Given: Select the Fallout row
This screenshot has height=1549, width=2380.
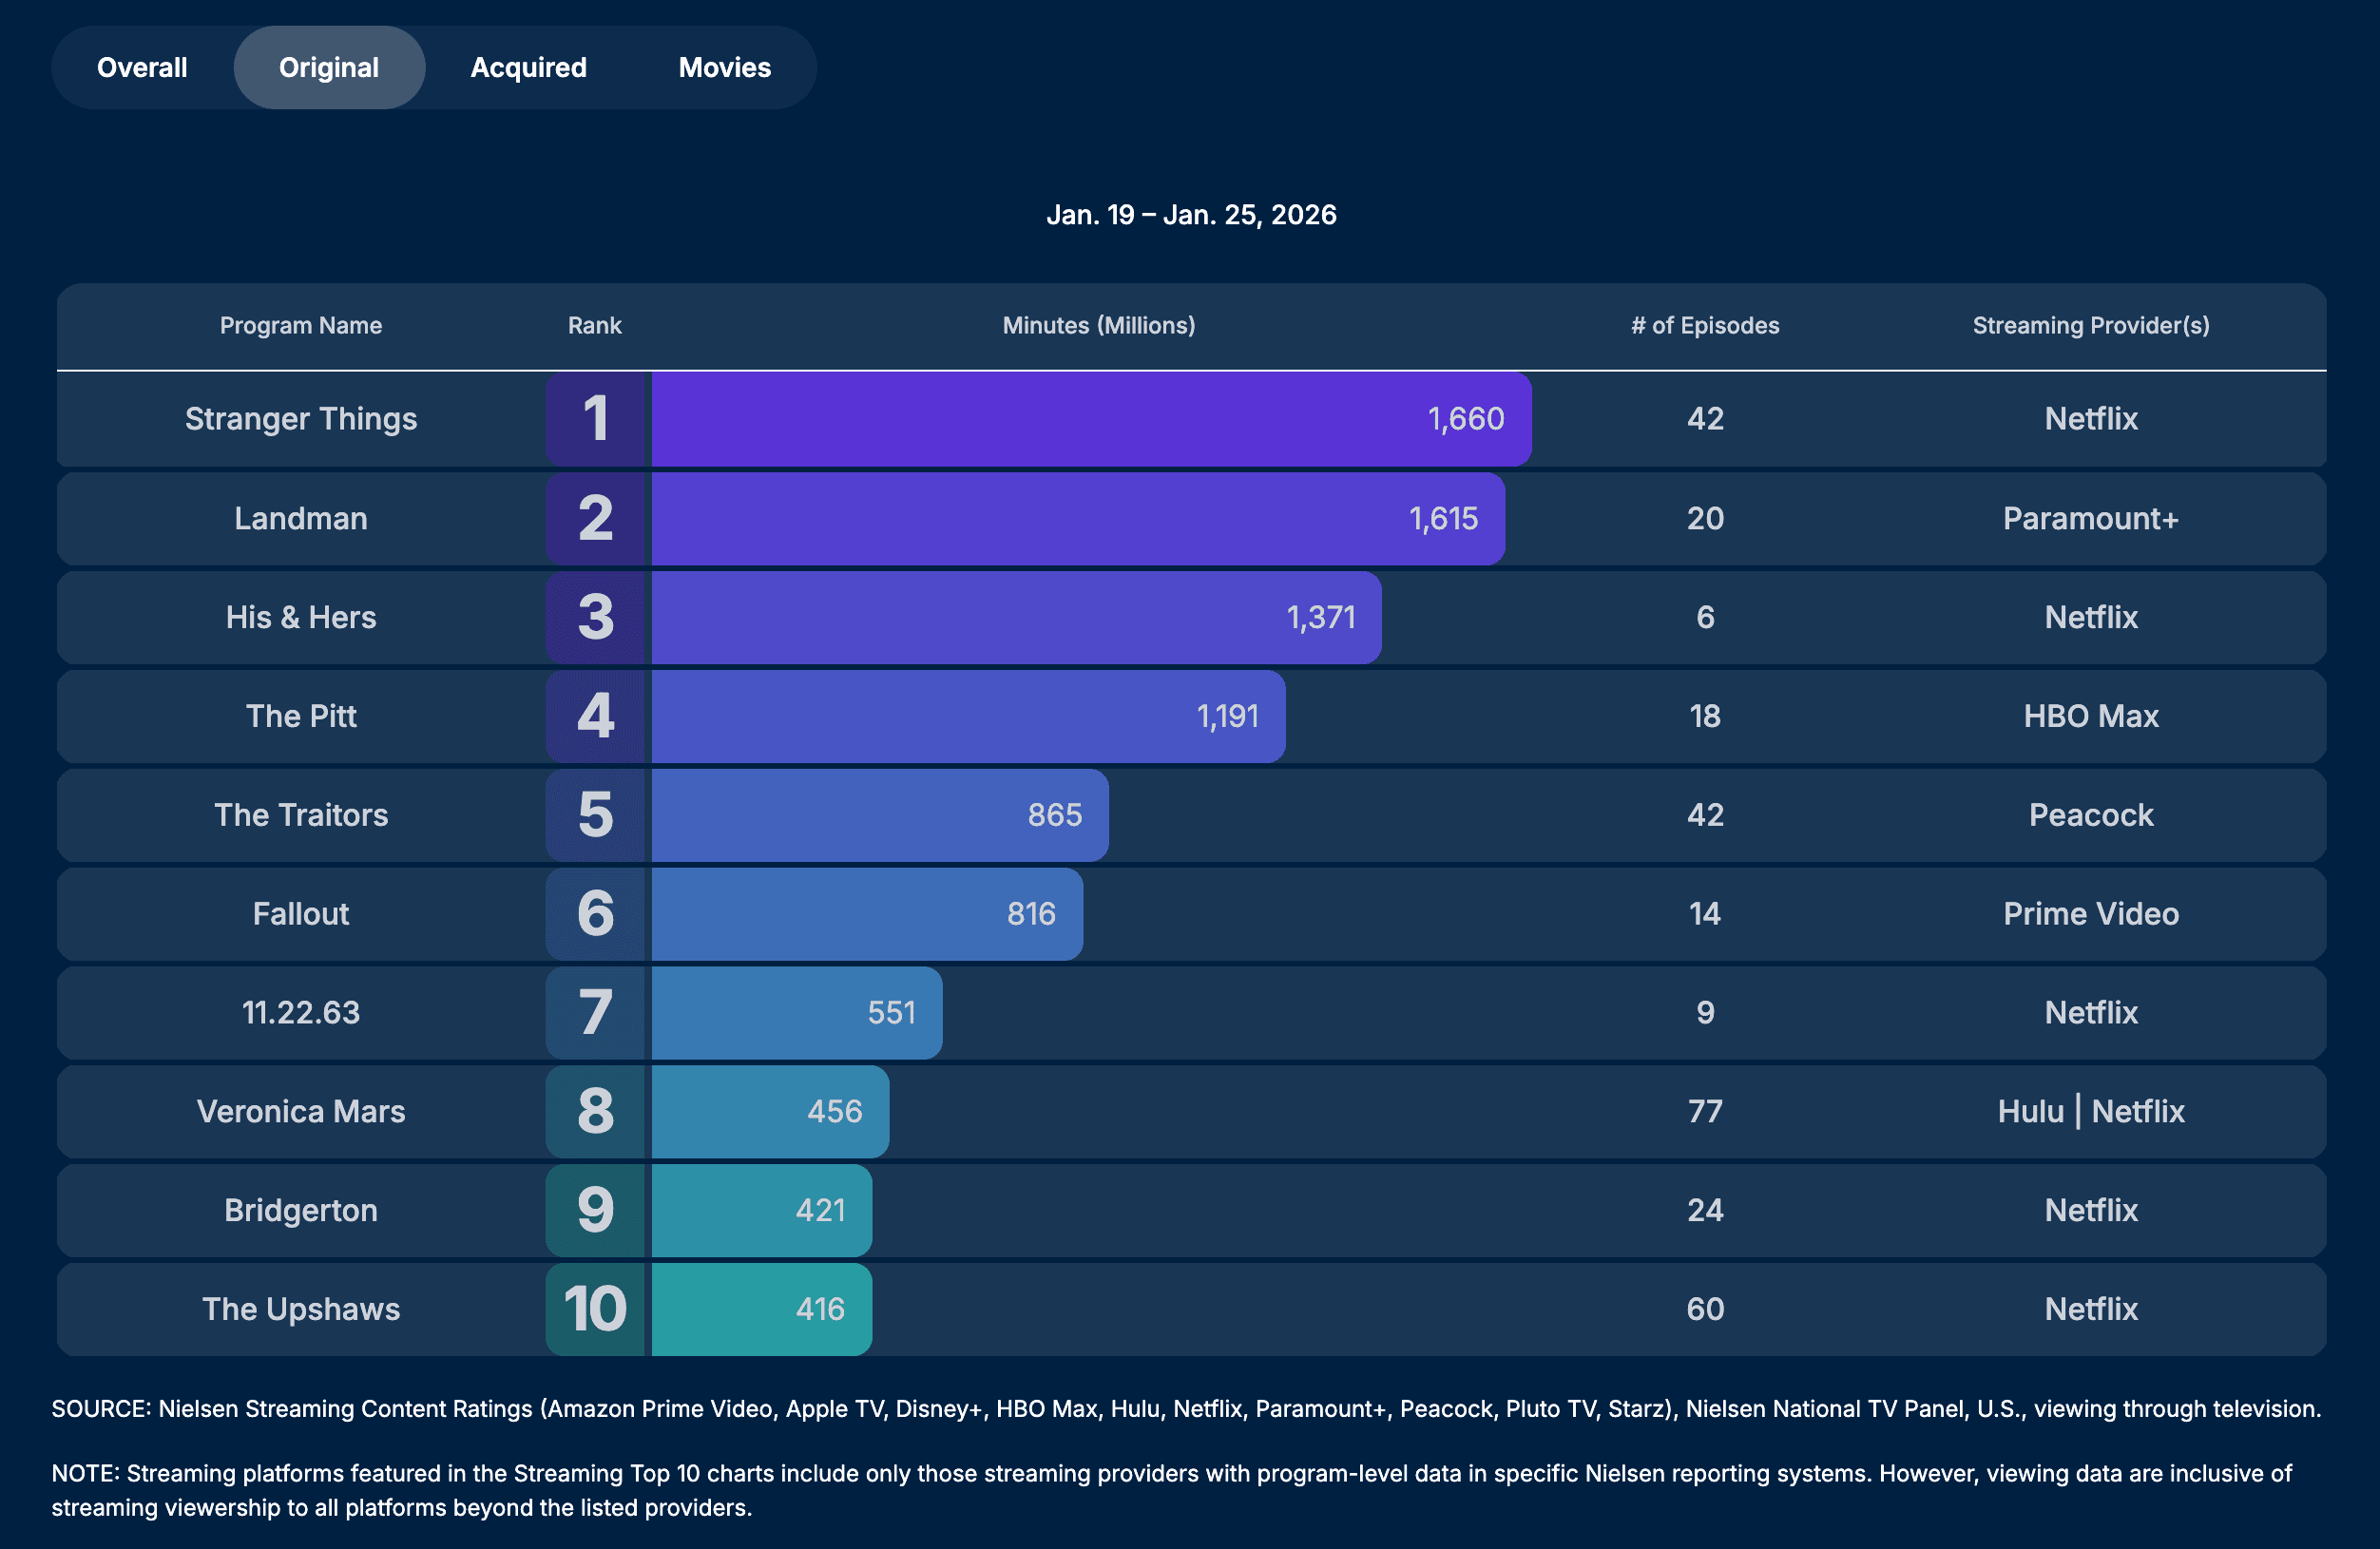Looking at the screenshot, I should click(300, 913).
